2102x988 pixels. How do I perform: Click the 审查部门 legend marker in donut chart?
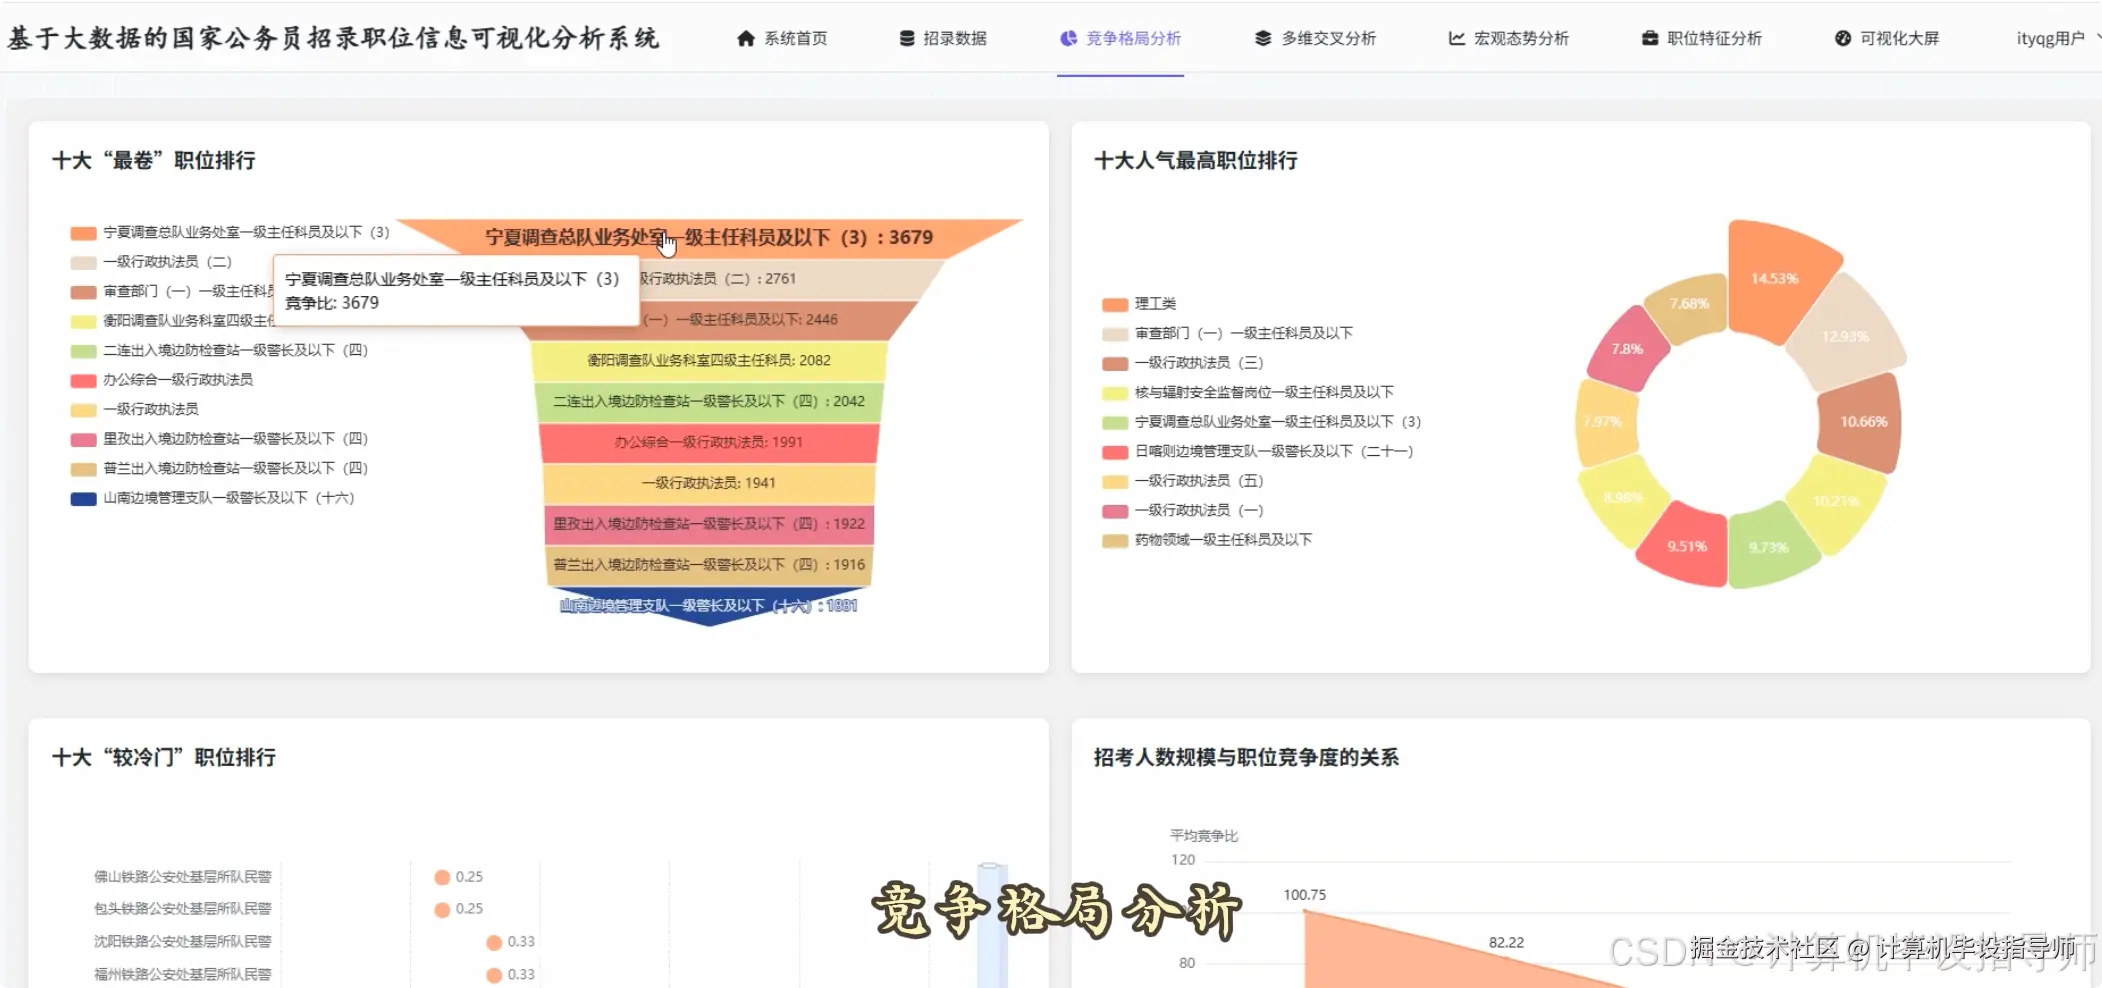pyautogui.click(x=1113, y=333)
